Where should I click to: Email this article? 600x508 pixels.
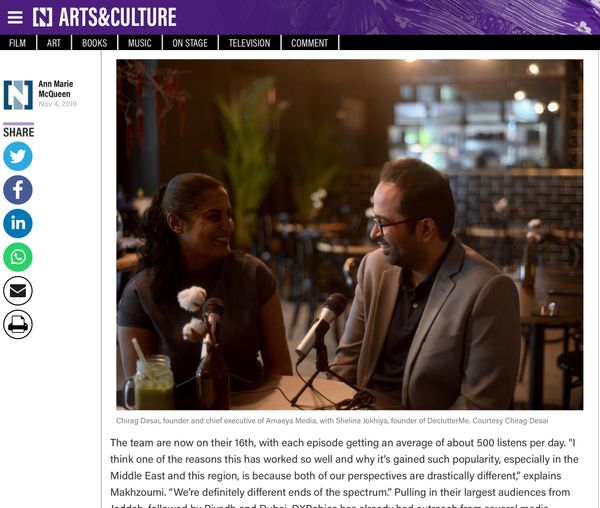[18, 291]
